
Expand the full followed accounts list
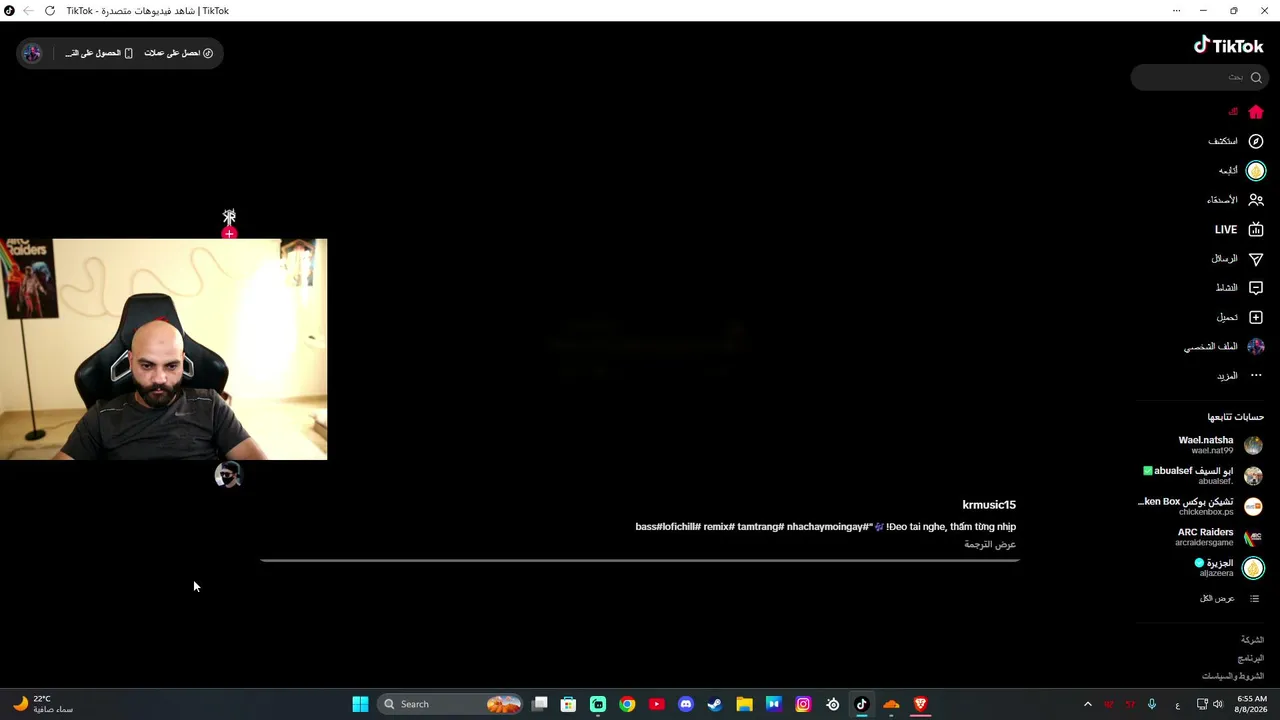point(1229,598)
